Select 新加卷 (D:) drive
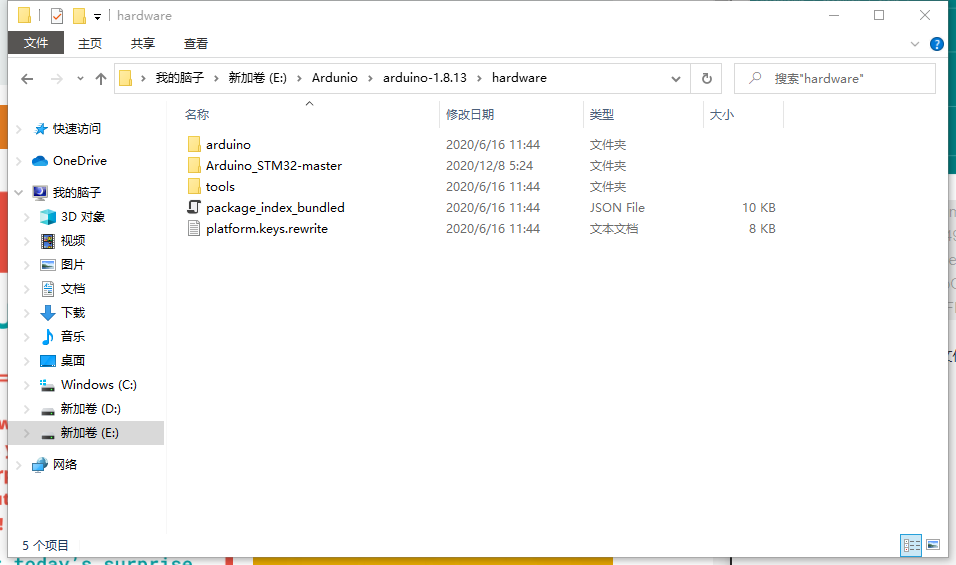The height and width of the screenshot is (565, 956). click(90, 408)
